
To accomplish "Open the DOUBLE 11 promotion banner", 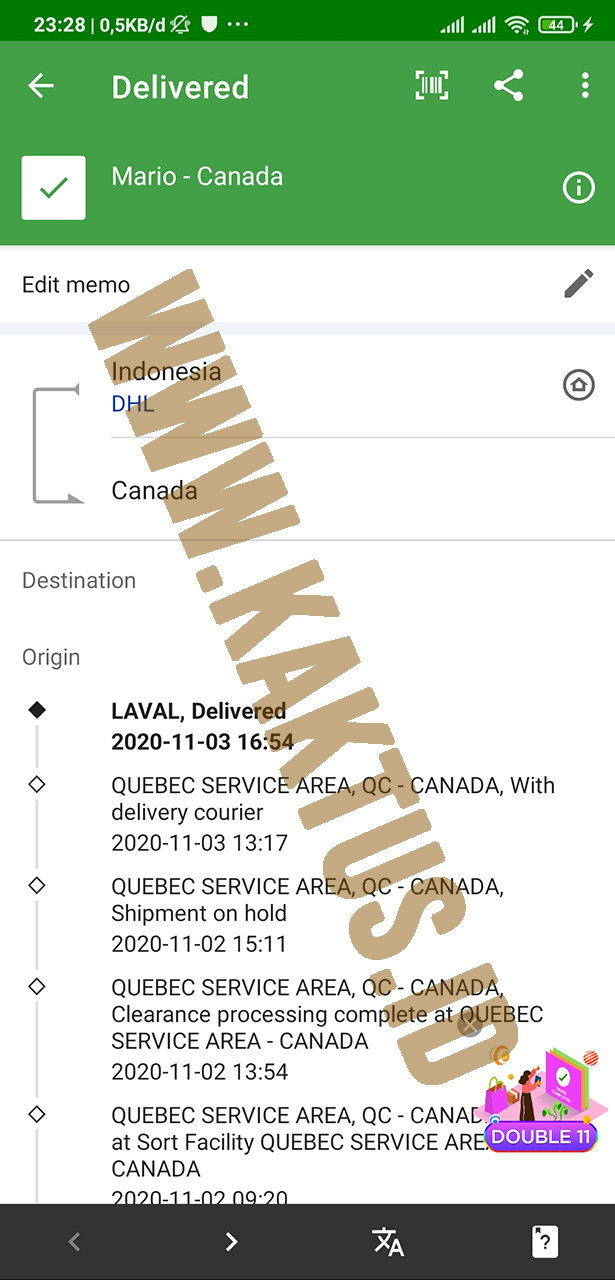I will click(x=543, y=1098).
